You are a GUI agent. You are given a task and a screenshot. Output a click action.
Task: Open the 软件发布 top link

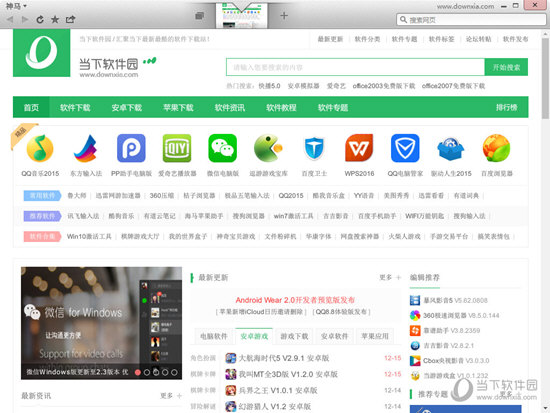point(515,39)
